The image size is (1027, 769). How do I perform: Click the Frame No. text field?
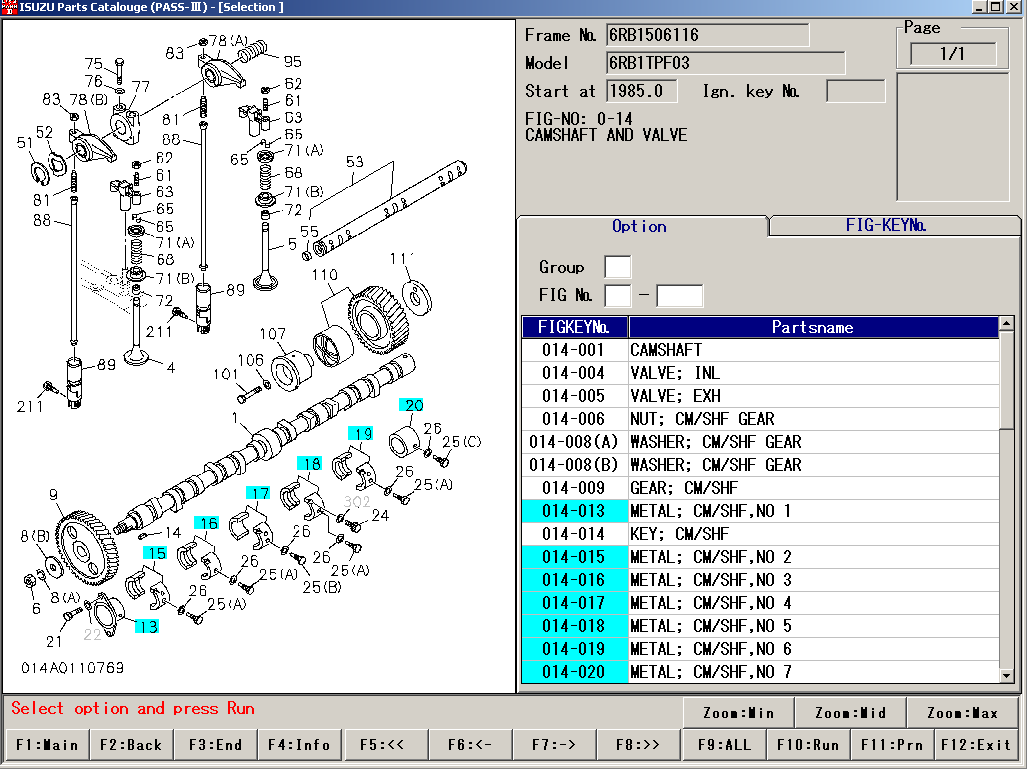click(x=707, y=35)
